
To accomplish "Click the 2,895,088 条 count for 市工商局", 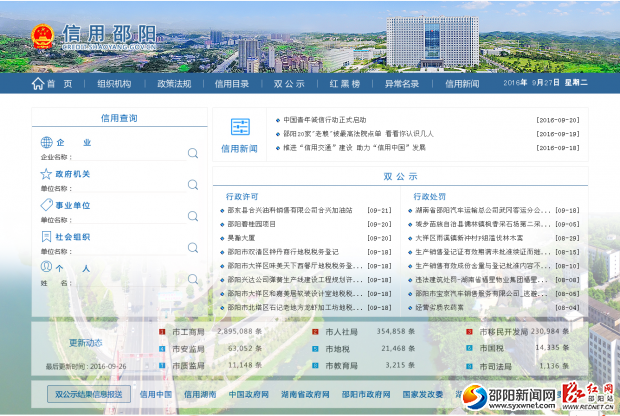I will (240, 331).
